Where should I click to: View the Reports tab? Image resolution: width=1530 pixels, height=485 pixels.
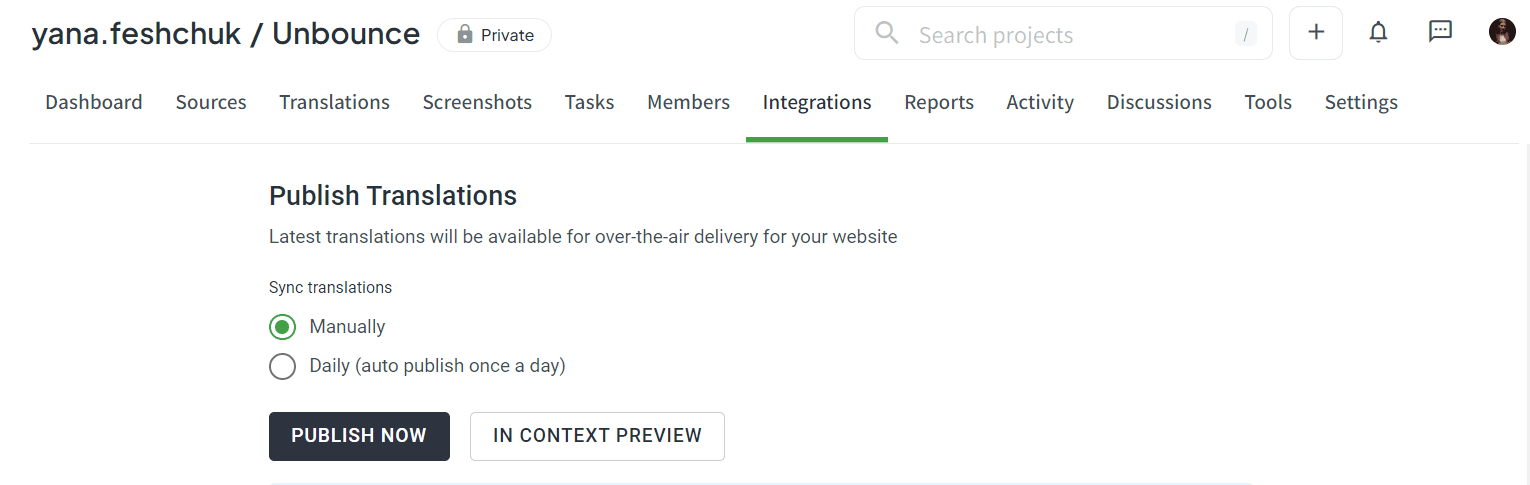pos(939,102)
